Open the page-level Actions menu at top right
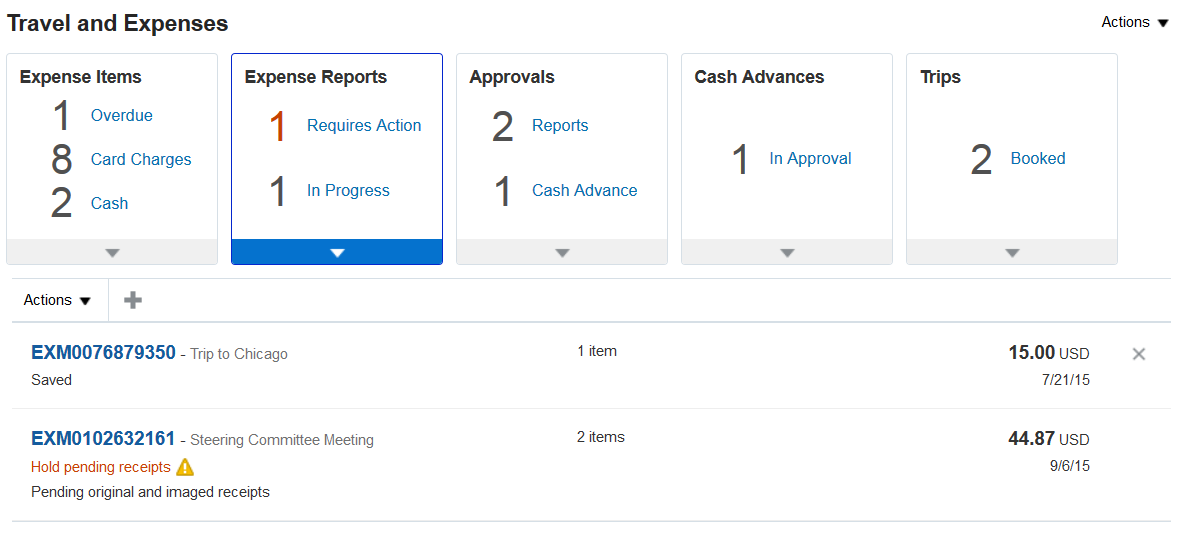Screen dimensions: 1181x541 pyautogui.click(x=1135, y=22)
